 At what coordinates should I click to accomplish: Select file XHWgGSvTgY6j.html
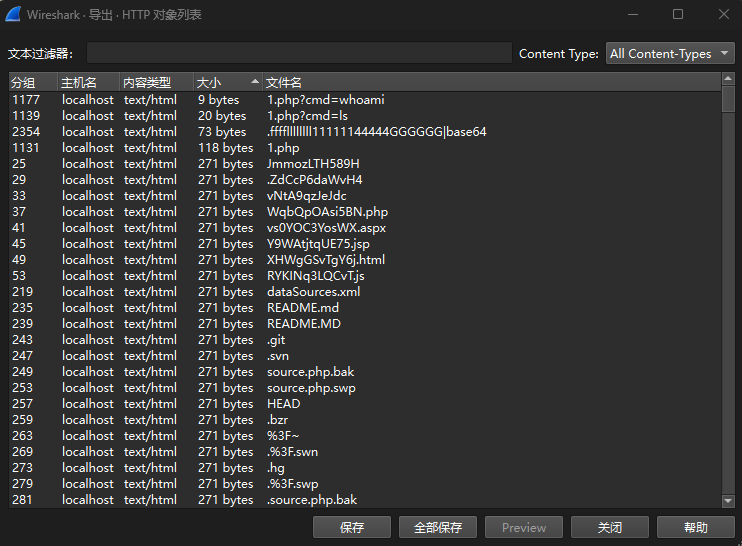365,260
